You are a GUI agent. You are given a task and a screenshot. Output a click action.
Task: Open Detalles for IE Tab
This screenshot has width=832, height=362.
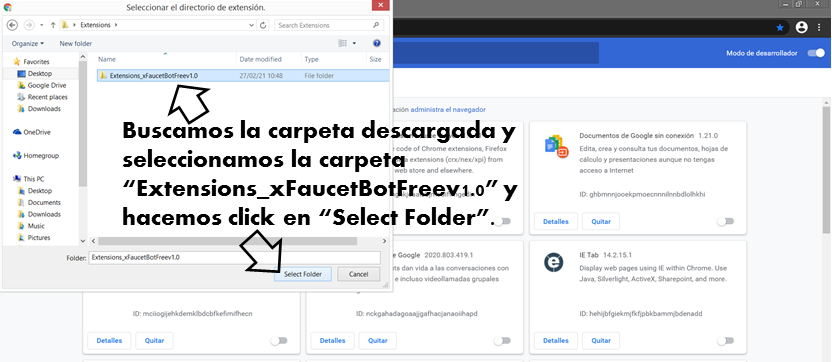point(556,340)
